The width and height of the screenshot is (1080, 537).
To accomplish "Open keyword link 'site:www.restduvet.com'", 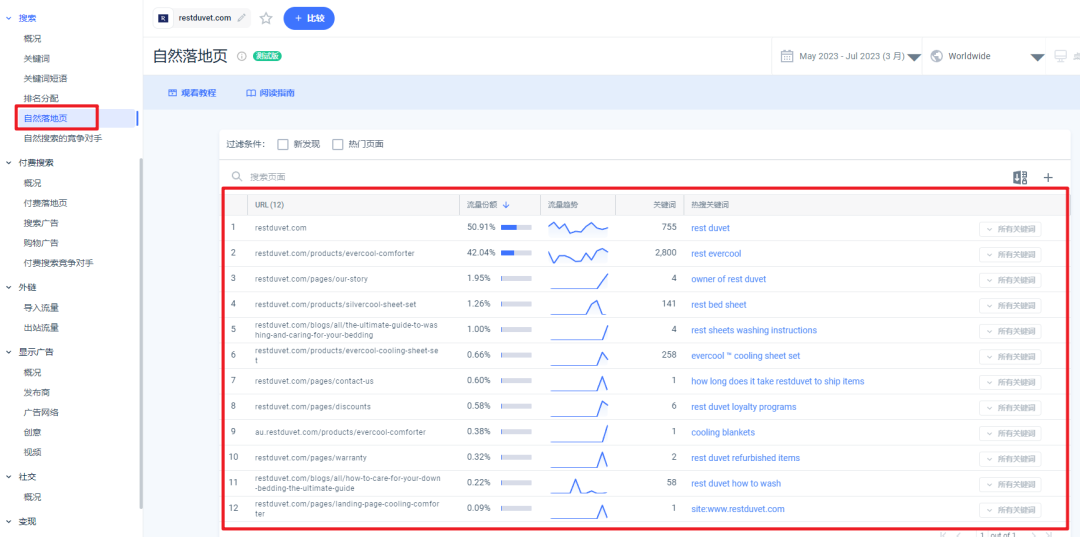I will tap(738, 509).
